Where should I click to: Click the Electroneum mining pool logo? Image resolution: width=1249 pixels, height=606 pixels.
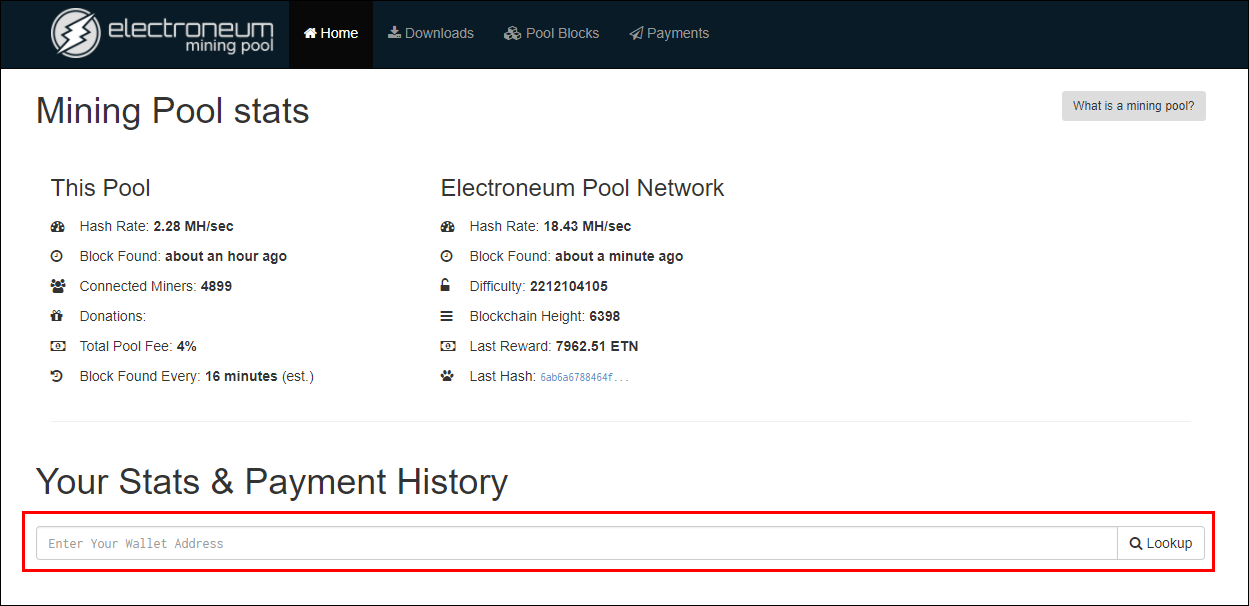click(x=162, y=33)
